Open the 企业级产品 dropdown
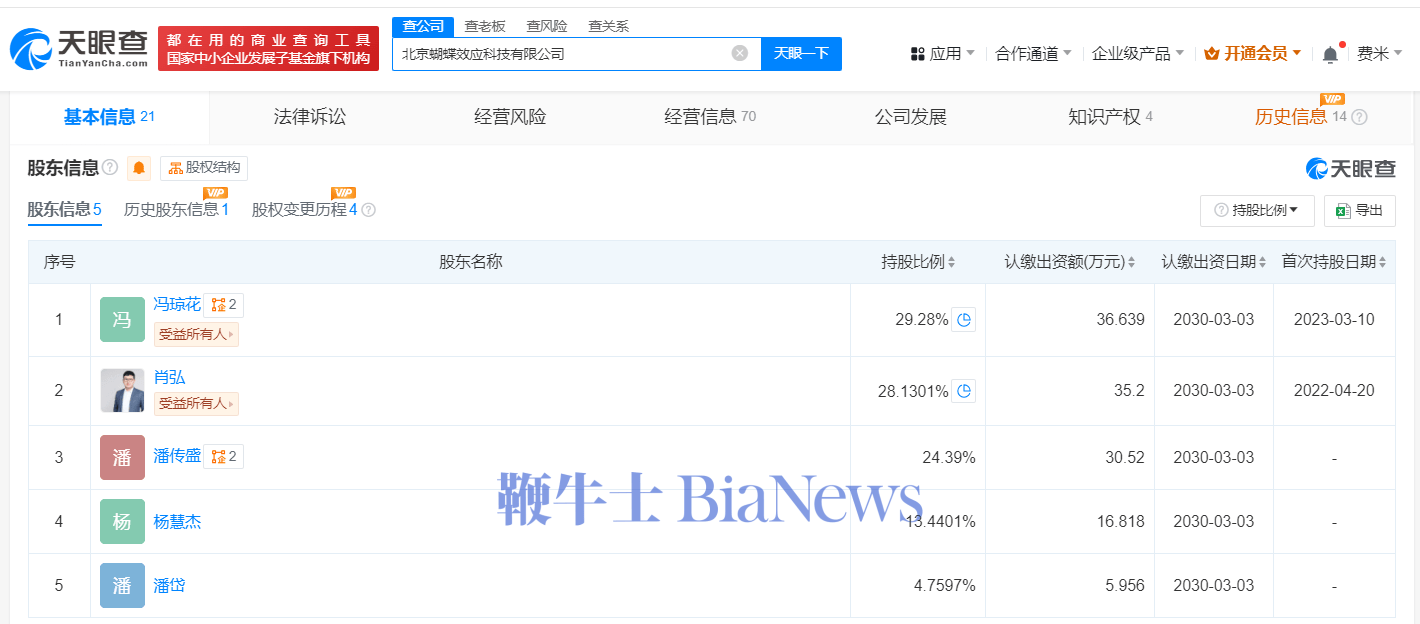The image size is (1420, 624). 1138,54
